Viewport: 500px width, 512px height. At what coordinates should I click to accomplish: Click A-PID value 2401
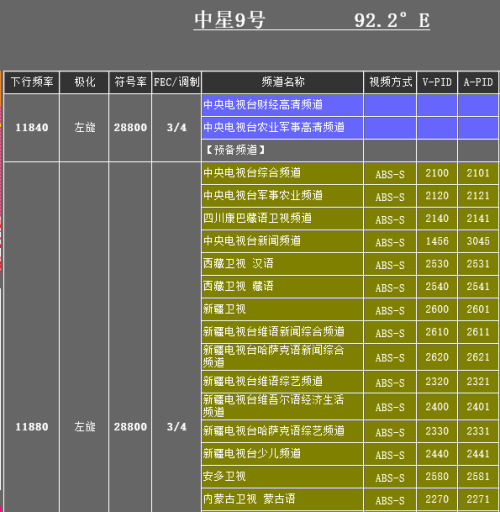[478, 407]
